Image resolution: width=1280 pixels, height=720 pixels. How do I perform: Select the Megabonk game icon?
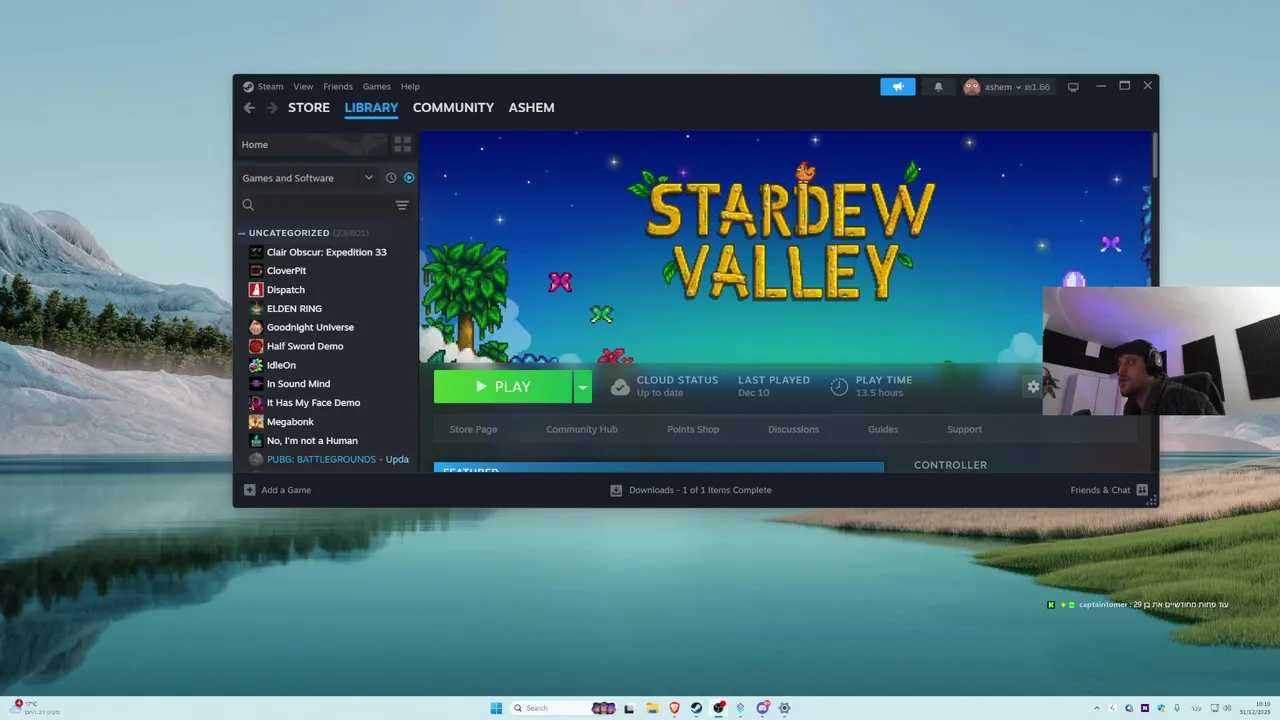click(x=256, y=422)
